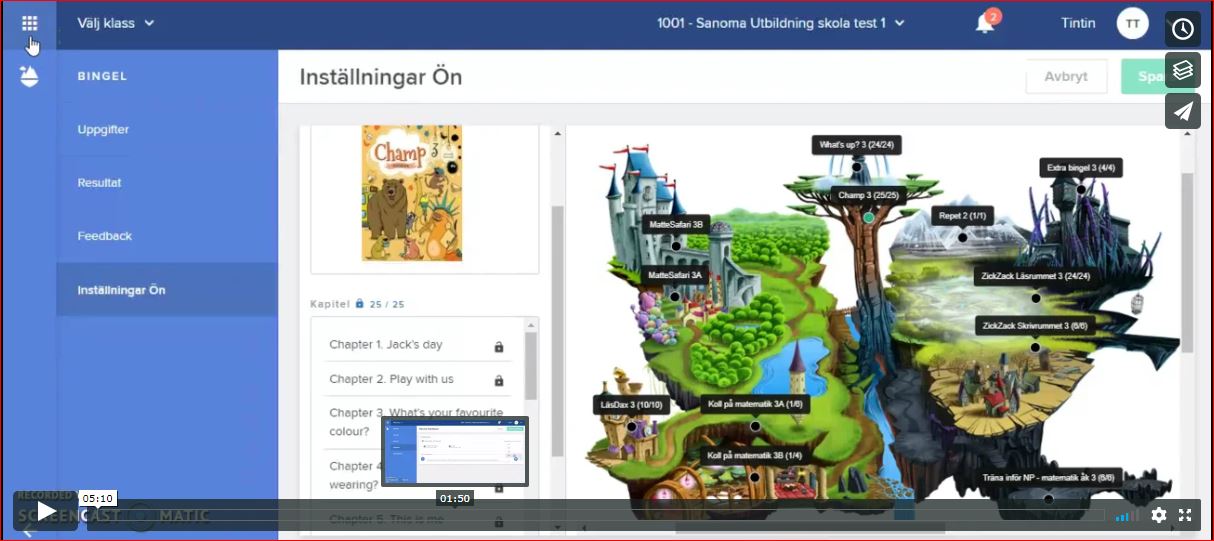Toggle lock for Chapter 1. Jack's day
This screenshot has height=541, width=1214.
click(498, 347)
